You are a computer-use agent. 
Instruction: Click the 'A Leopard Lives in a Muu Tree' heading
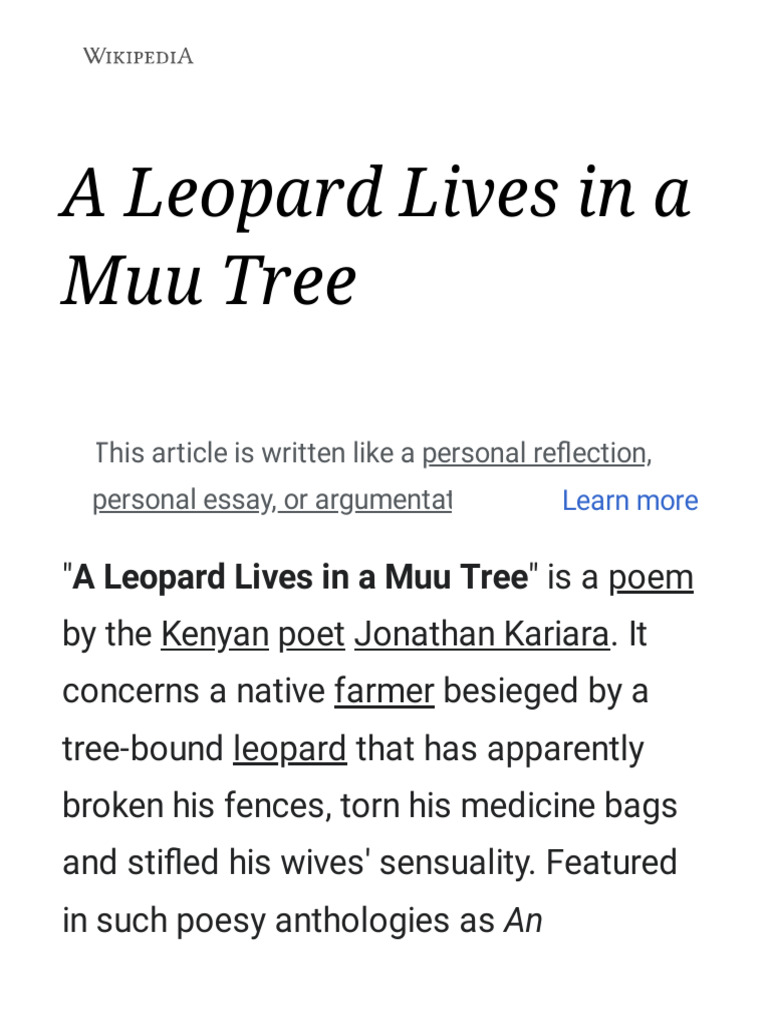pyautogui.click(x=376, y=236)
